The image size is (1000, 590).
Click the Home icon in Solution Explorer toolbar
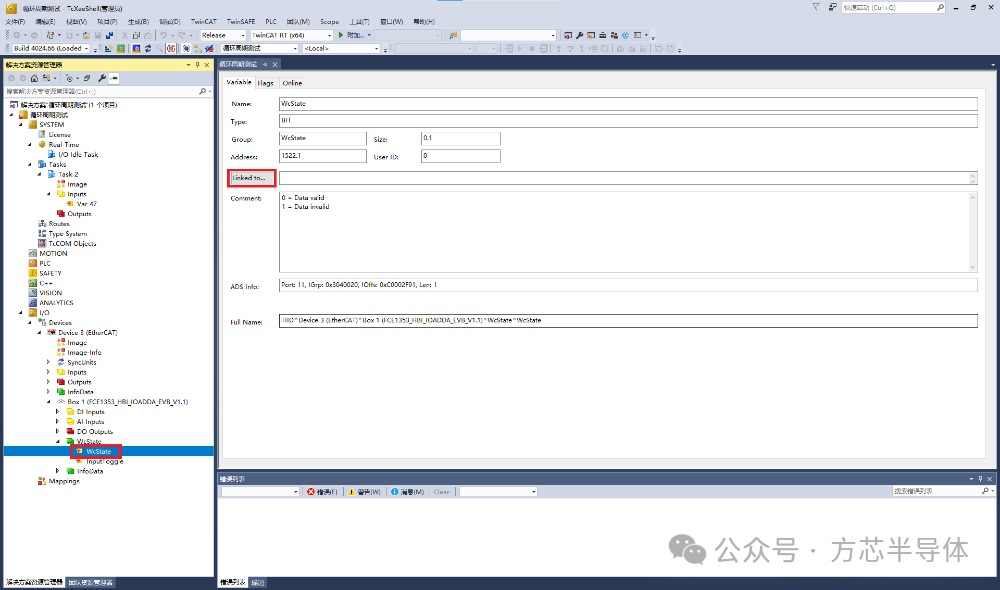34,78
